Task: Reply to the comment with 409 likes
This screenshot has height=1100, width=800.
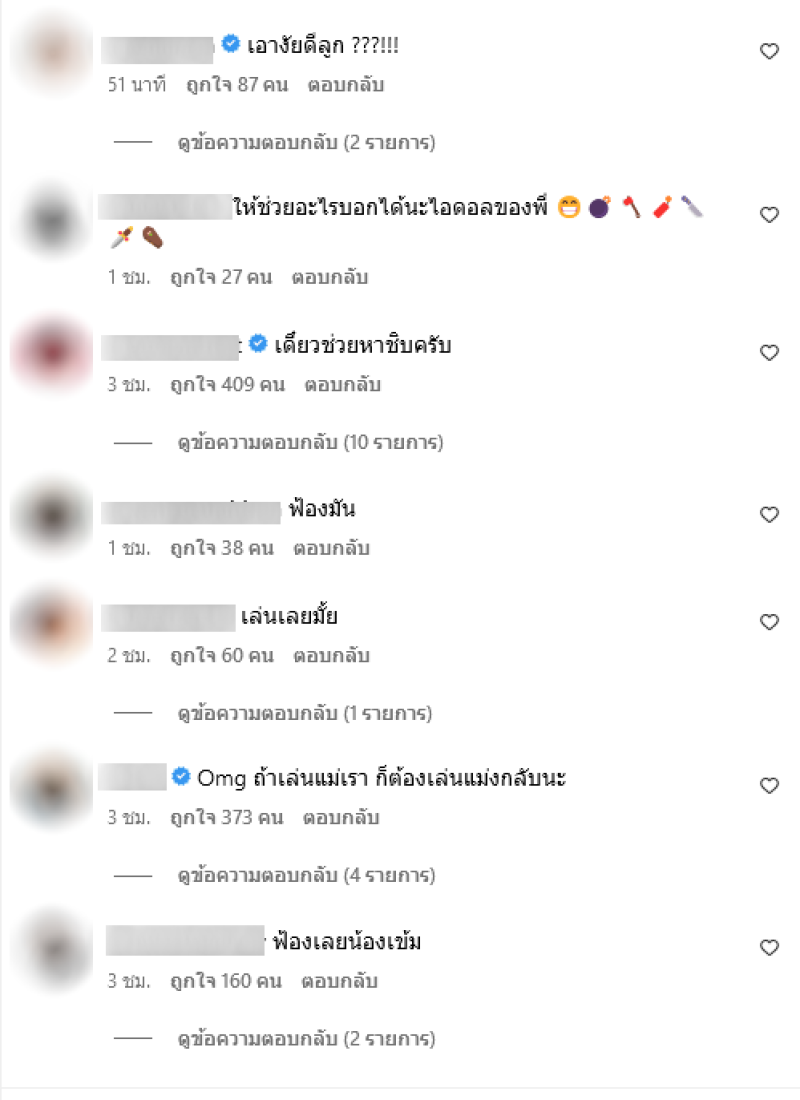Action: pos(342,384)
